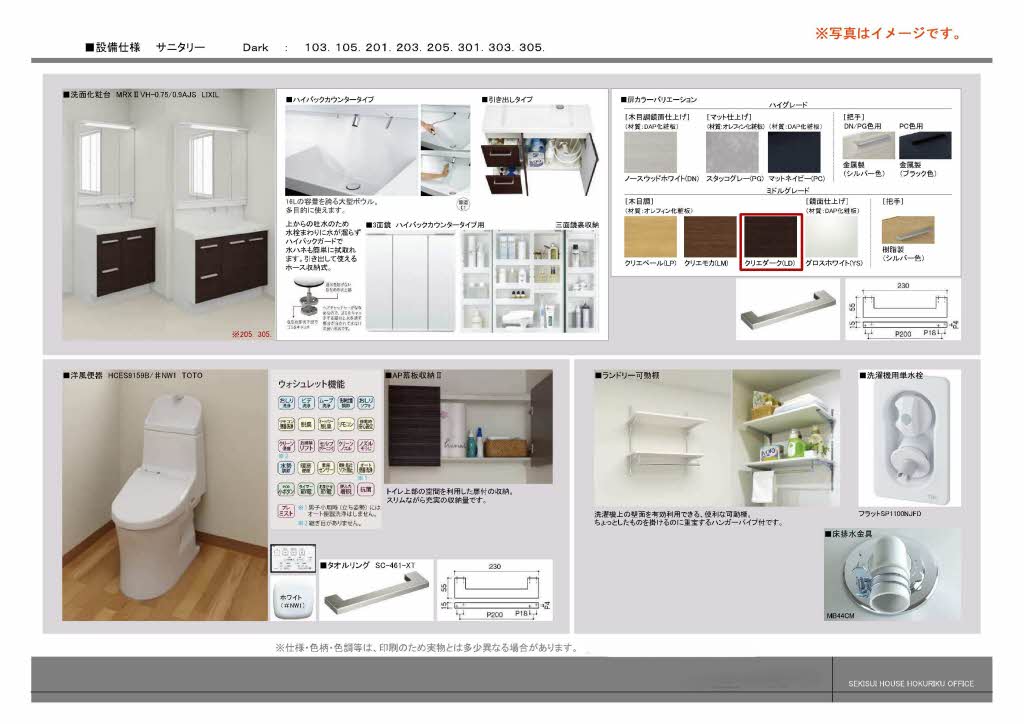Click the washlet remote control panel image
The width and height of the screenshot is (1024, 724).
click(292, 560)
